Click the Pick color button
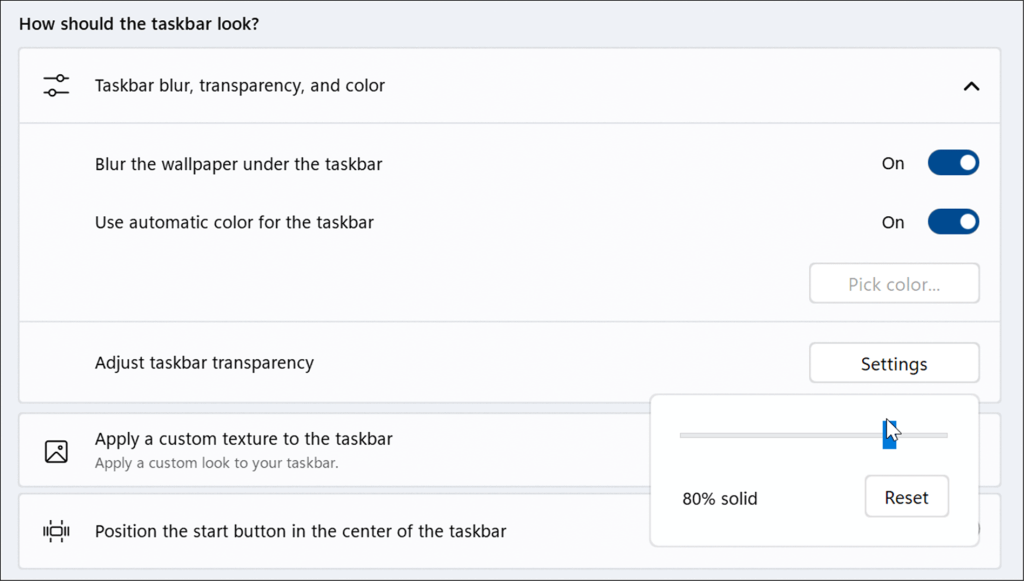The width and height of the screenshot is (1024, 581). pyautogui.click(x=894, y=283)
